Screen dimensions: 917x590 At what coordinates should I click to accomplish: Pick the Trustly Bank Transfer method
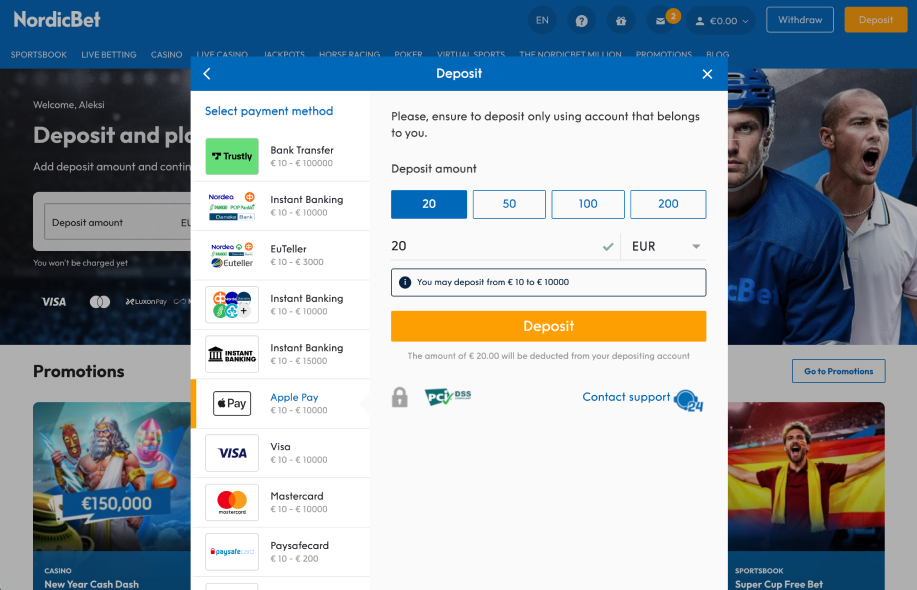tap(285, 156)
